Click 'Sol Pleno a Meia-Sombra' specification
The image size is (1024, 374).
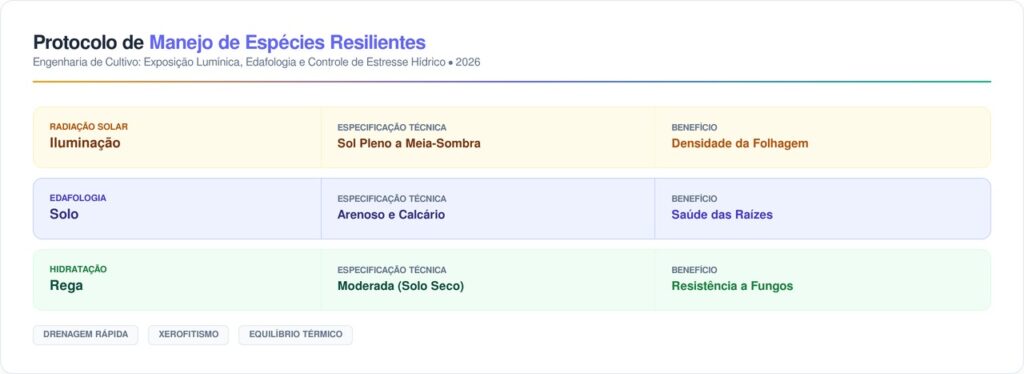pyautogui.click(x=409, y=144)
